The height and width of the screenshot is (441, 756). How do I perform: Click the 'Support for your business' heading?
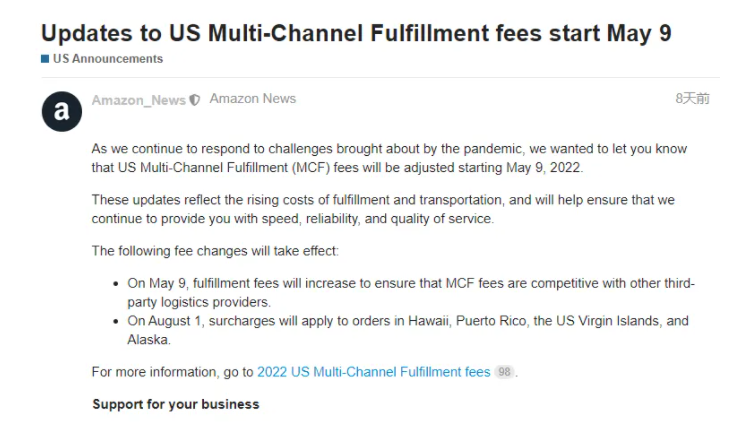[176, 404]
